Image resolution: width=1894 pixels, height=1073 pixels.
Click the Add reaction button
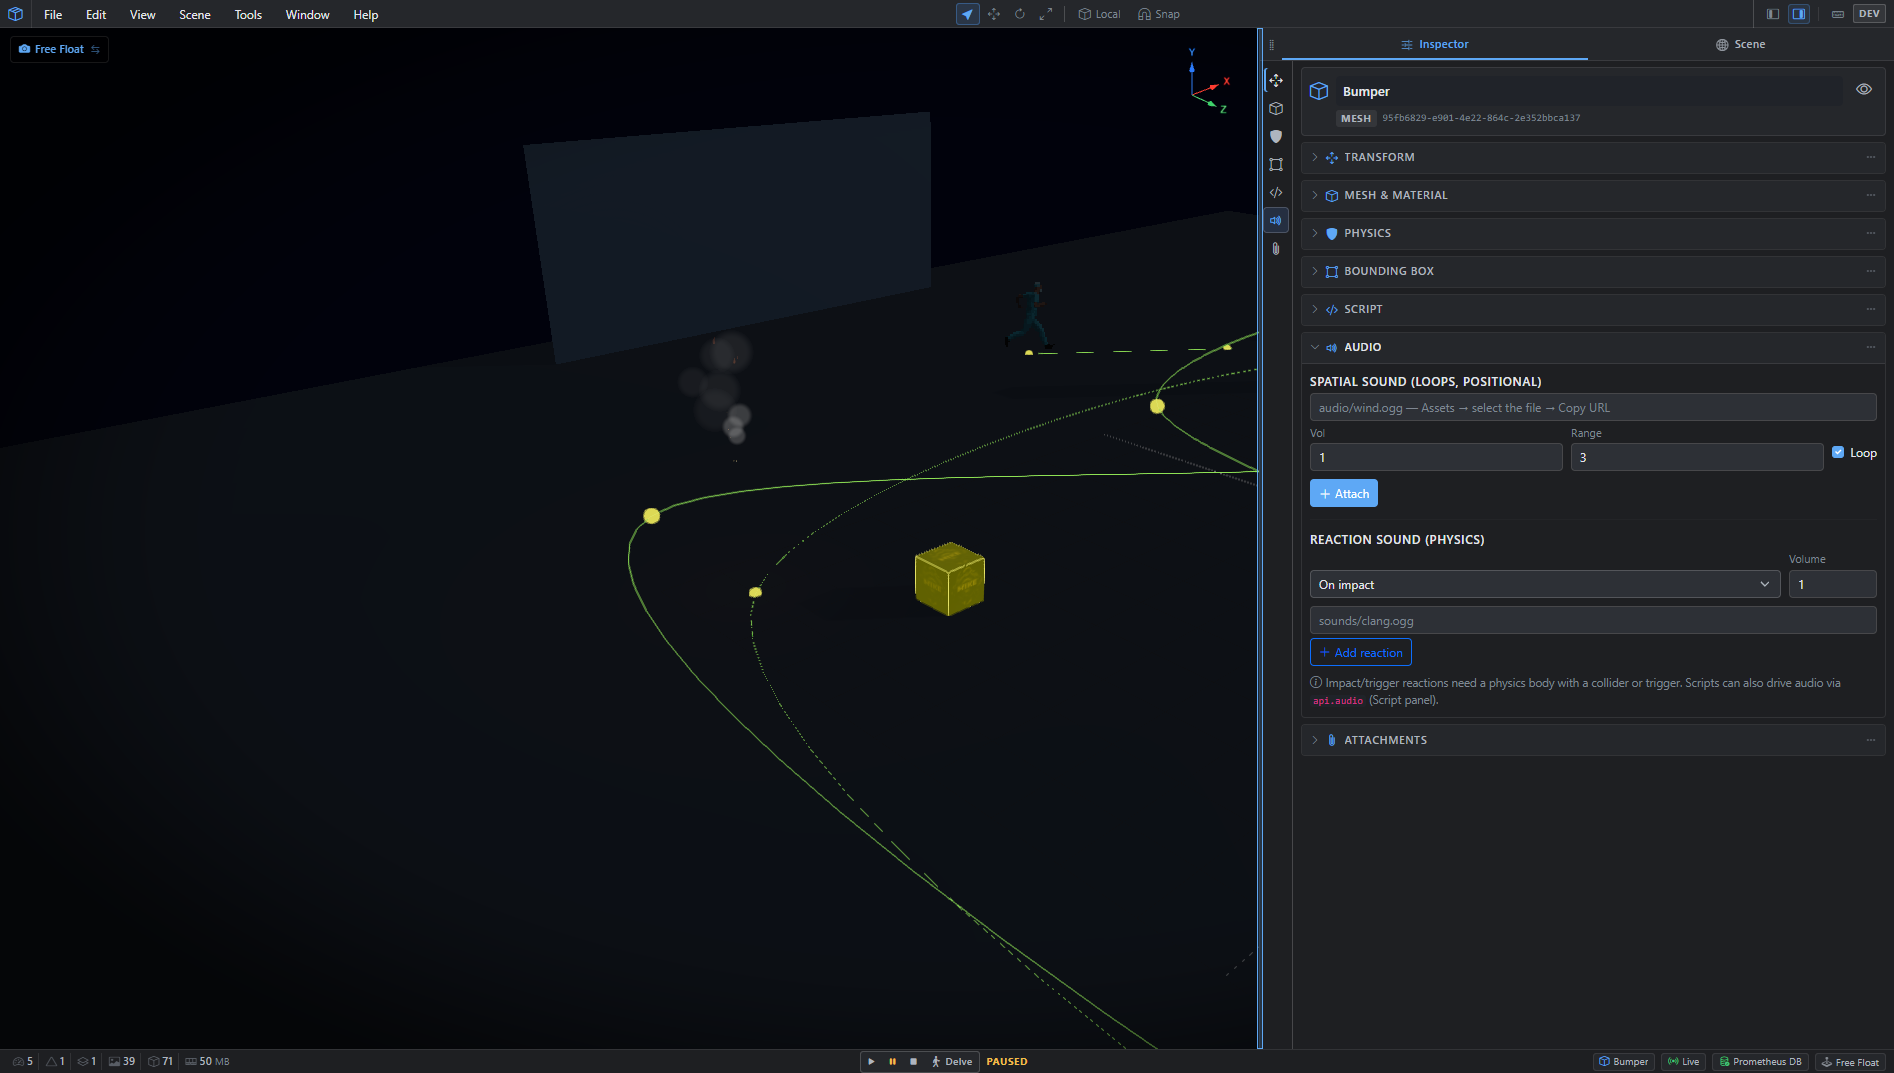coord(1361,652)
